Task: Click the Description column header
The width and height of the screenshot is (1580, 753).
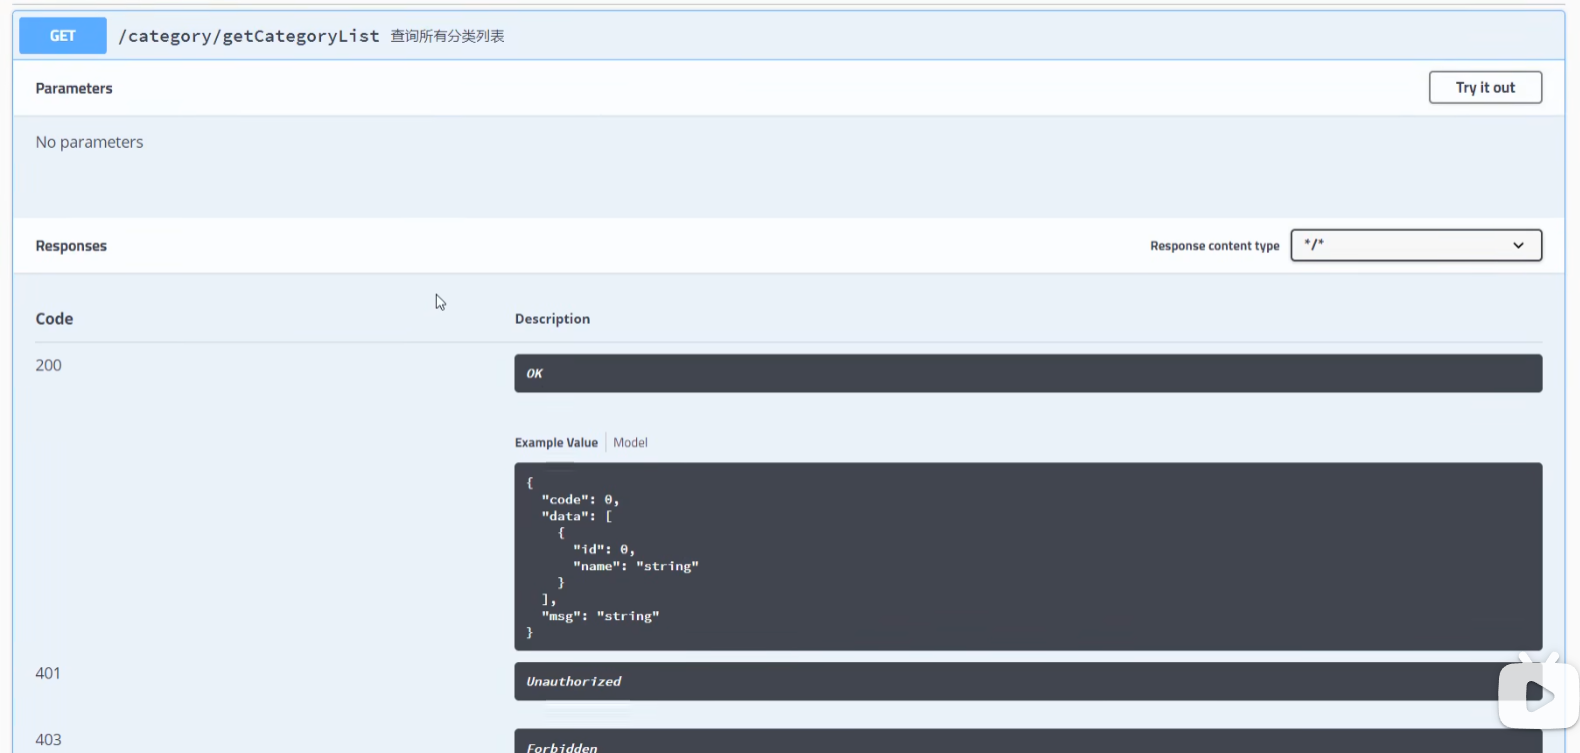Action: point(552,319)
